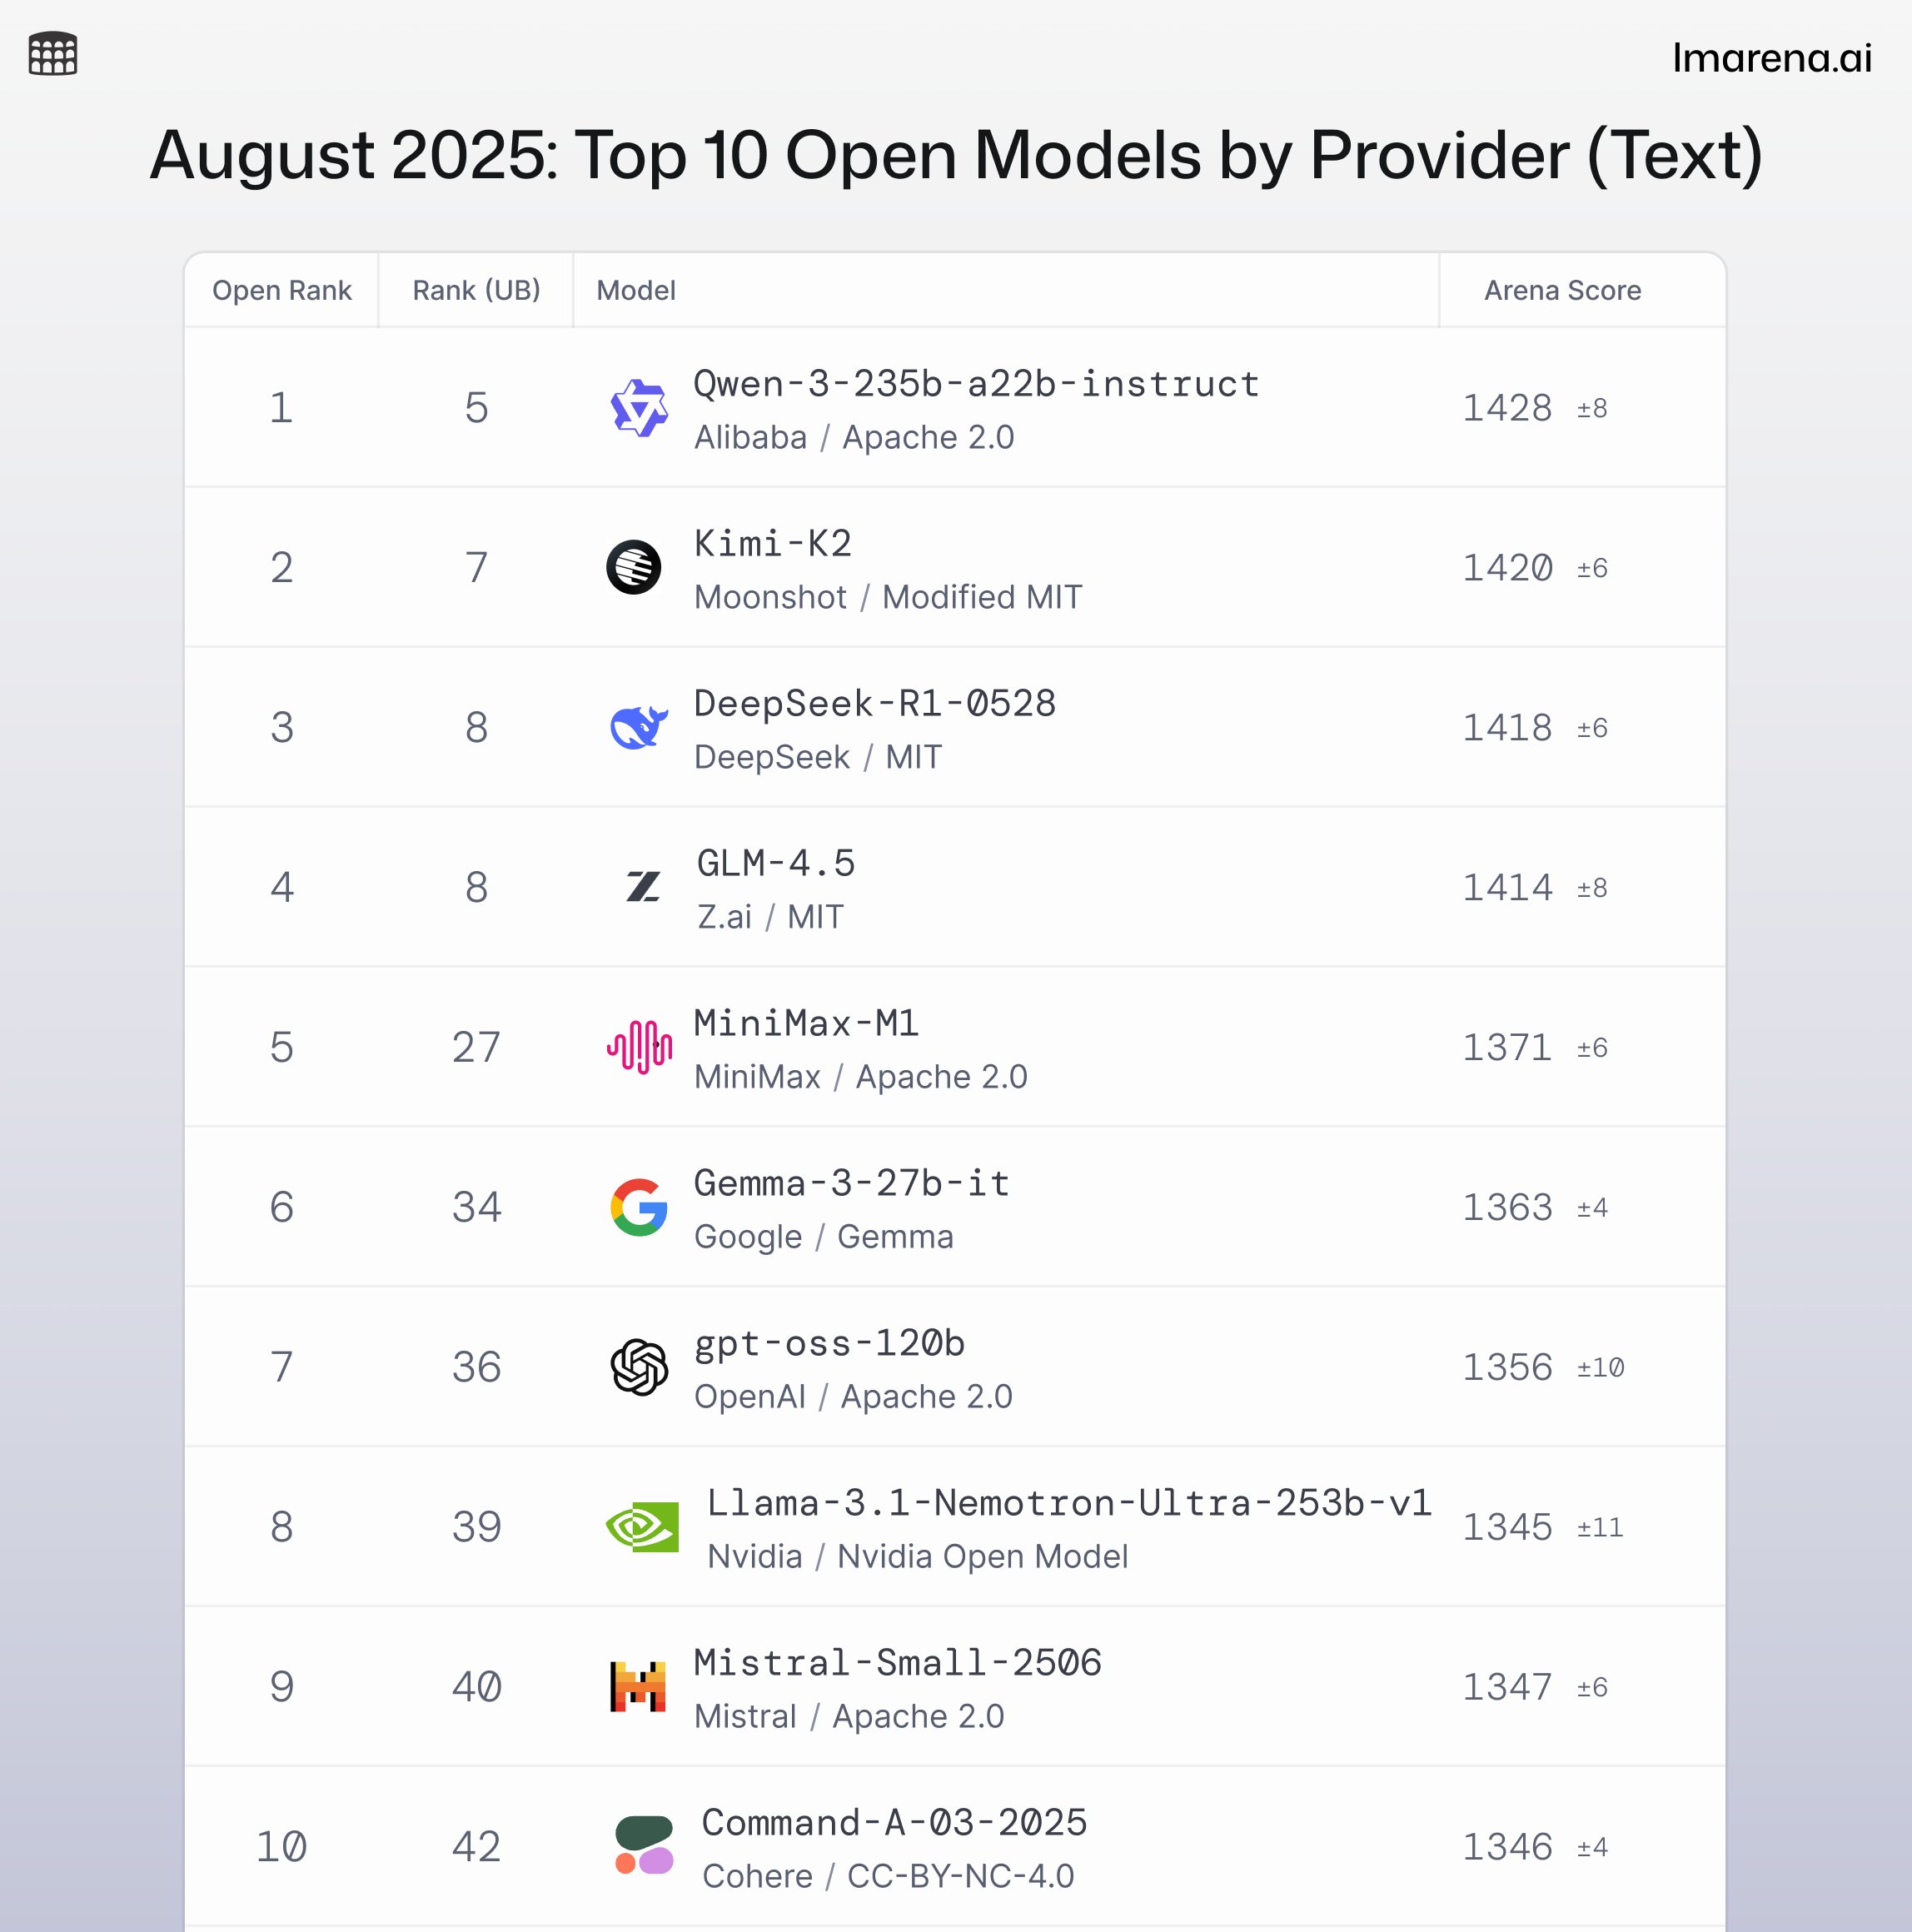Viewport: 1912px width, 1932px height.
Task: Click the Mistral pixel logo icon
Action: (638, 1687)
